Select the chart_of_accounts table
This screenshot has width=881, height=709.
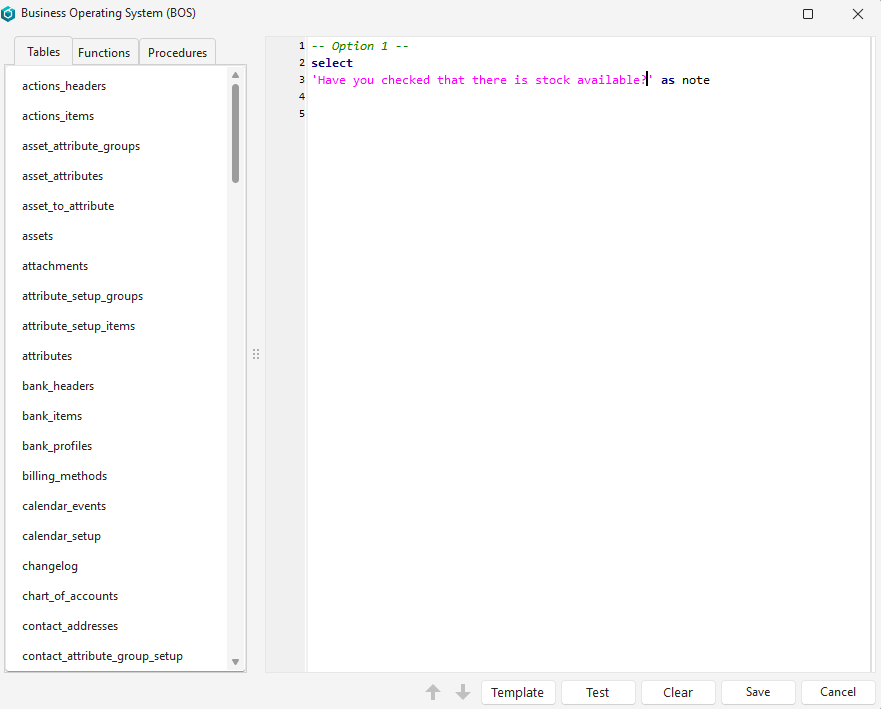click(x=70, y=596)
